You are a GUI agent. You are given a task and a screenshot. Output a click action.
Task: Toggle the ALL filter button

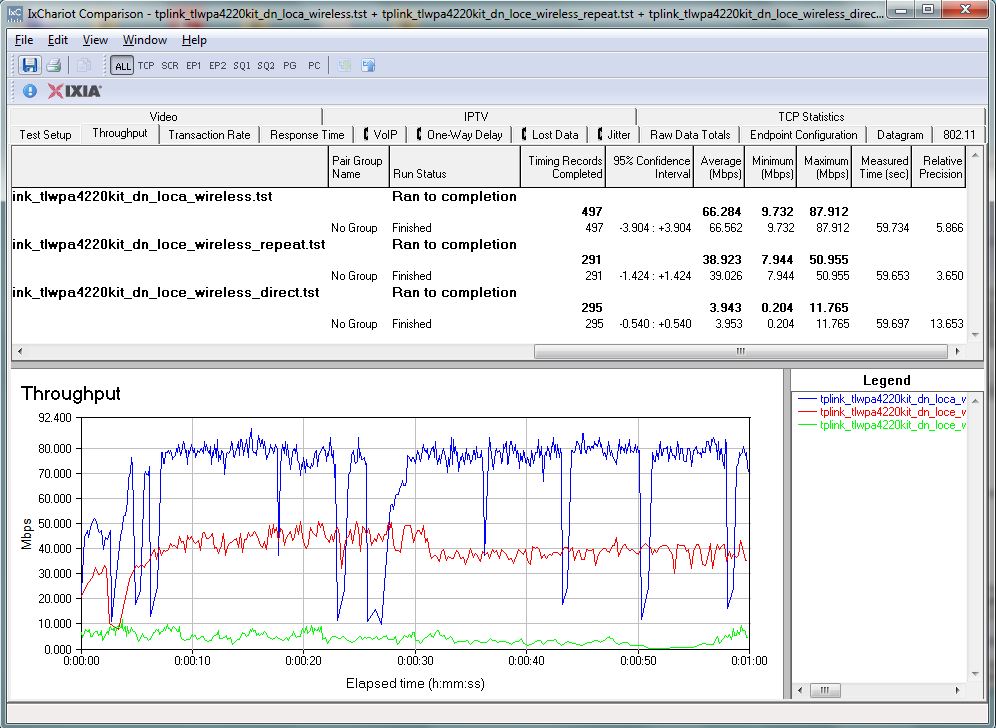coord(122,65)
